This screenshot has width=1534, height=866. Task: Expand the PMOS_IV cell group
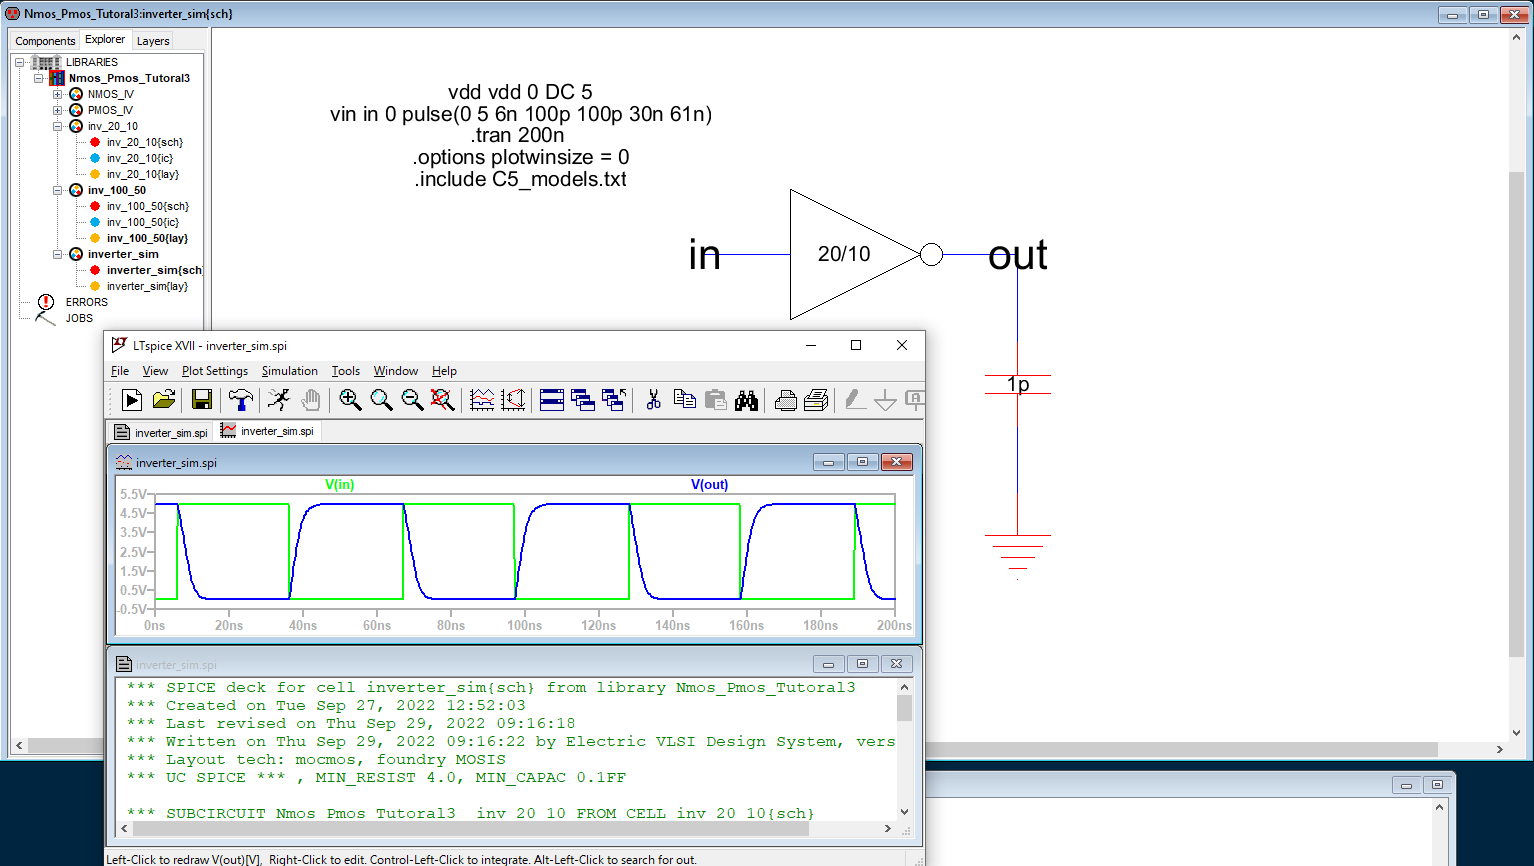pyautogui.click(x=58, y=110)
